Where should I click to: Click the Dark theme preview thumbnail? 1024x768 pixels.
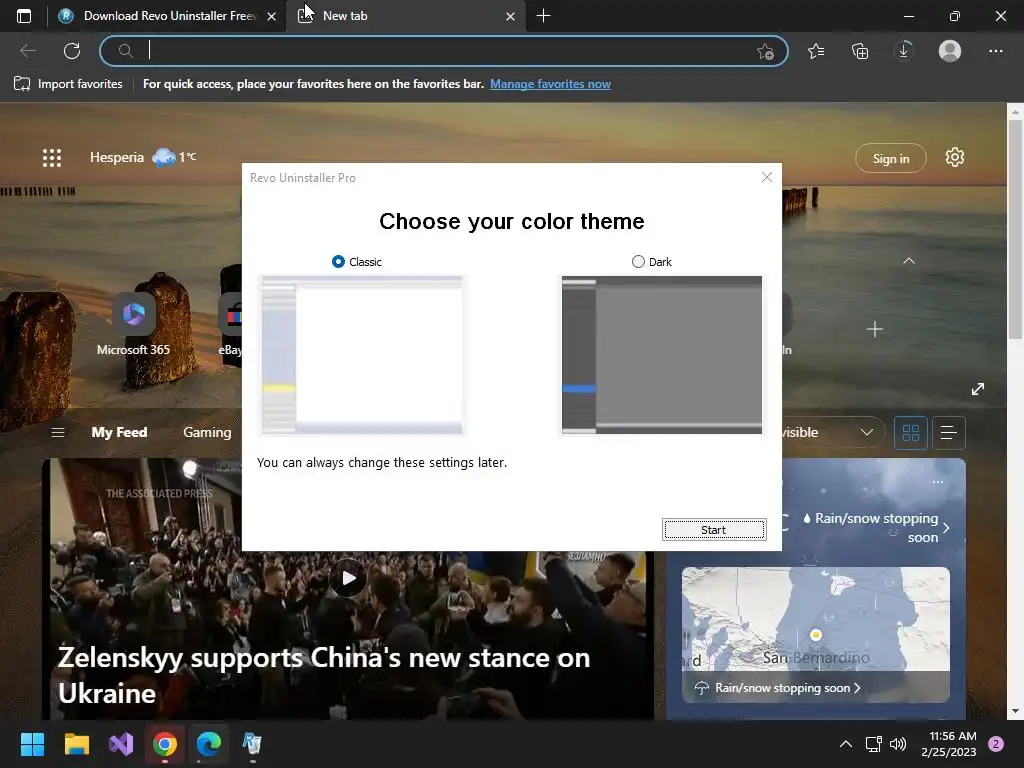click(x=662, y=355)
